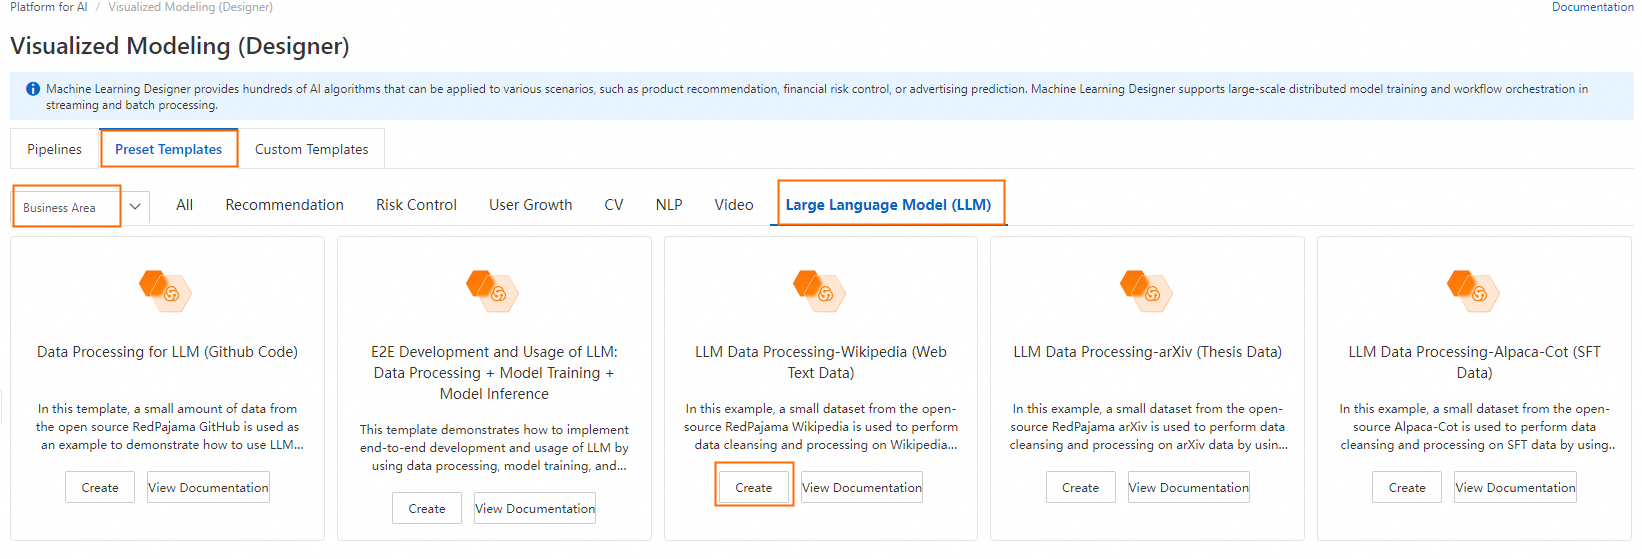Click the info icon in the blue banner

point(33,89)
